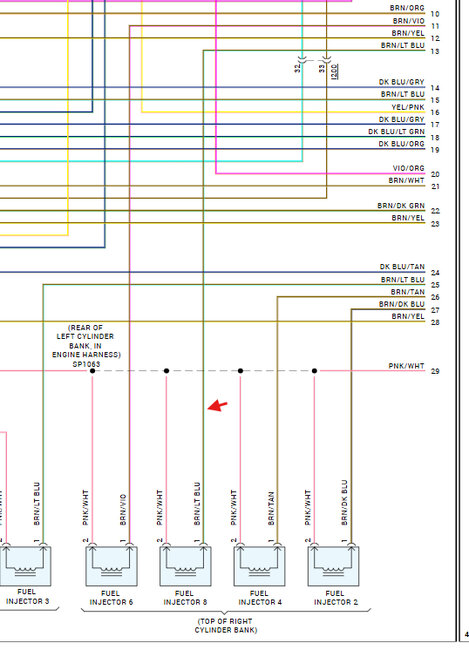The image size is (469, 650).
Task: Click pin number 24 on the right edge
Action: pos(435,273)
